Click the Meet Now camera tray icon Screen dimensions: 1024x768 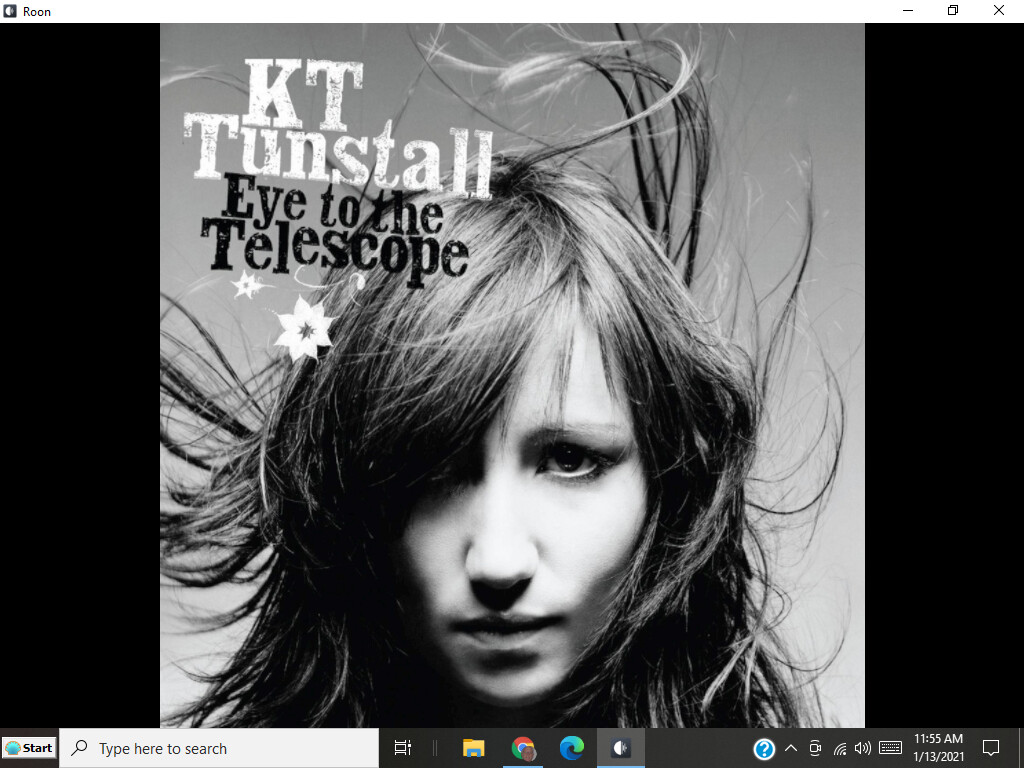[x=815, y=748]
